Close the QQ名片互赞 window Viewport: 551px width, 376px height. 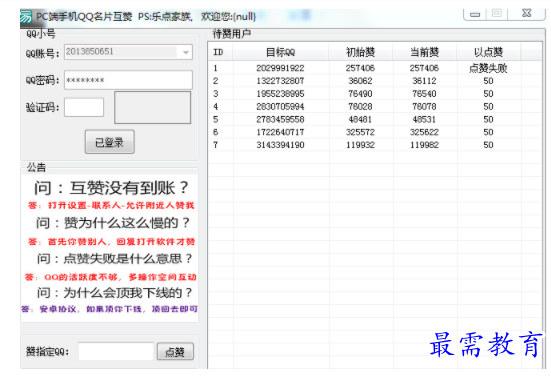click(526, 14)
